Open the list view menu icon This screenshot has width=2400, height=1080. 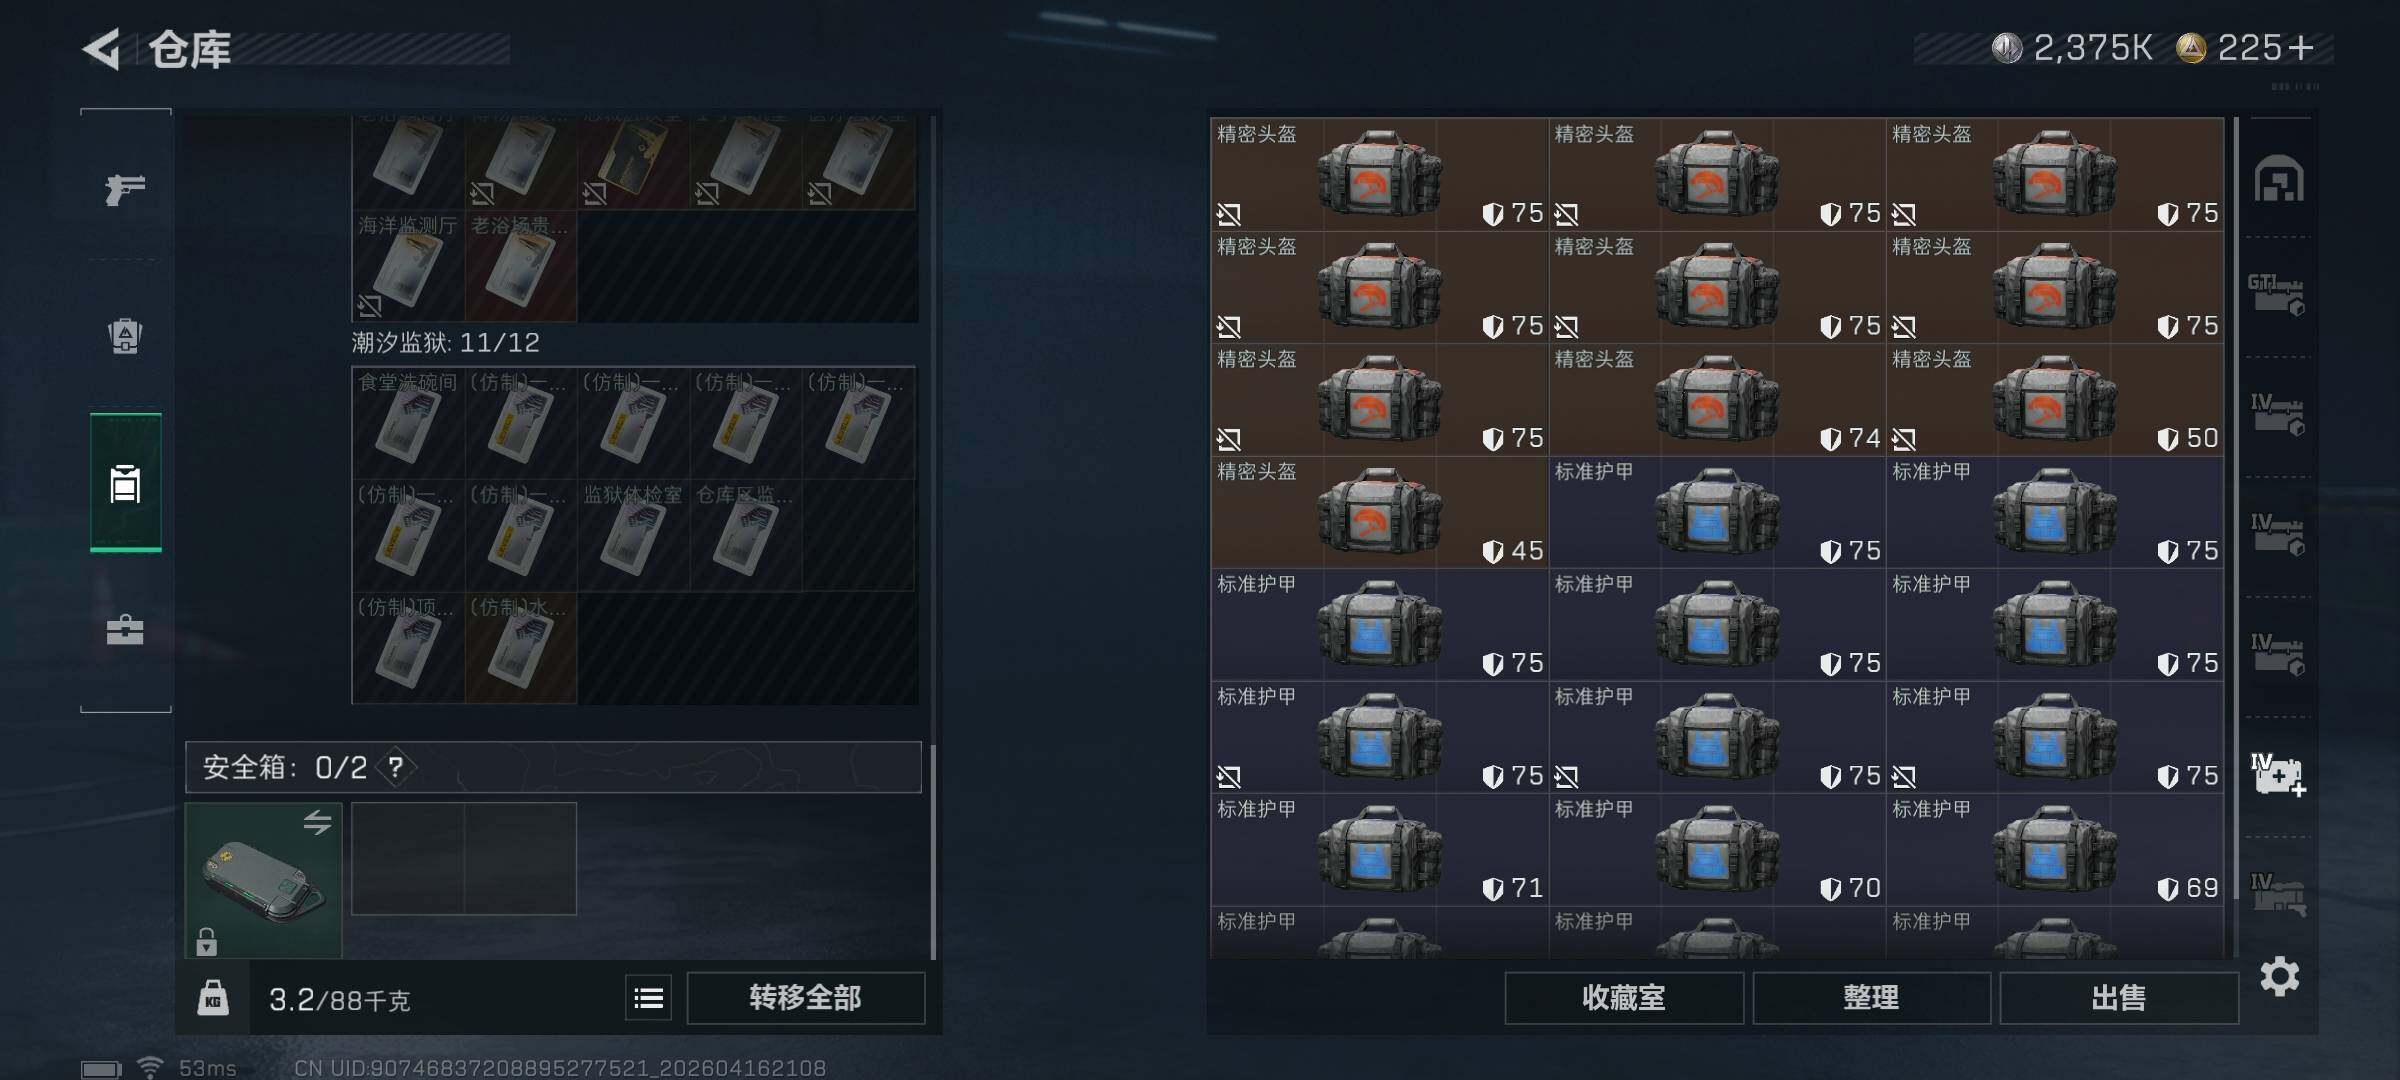[649, 998]
